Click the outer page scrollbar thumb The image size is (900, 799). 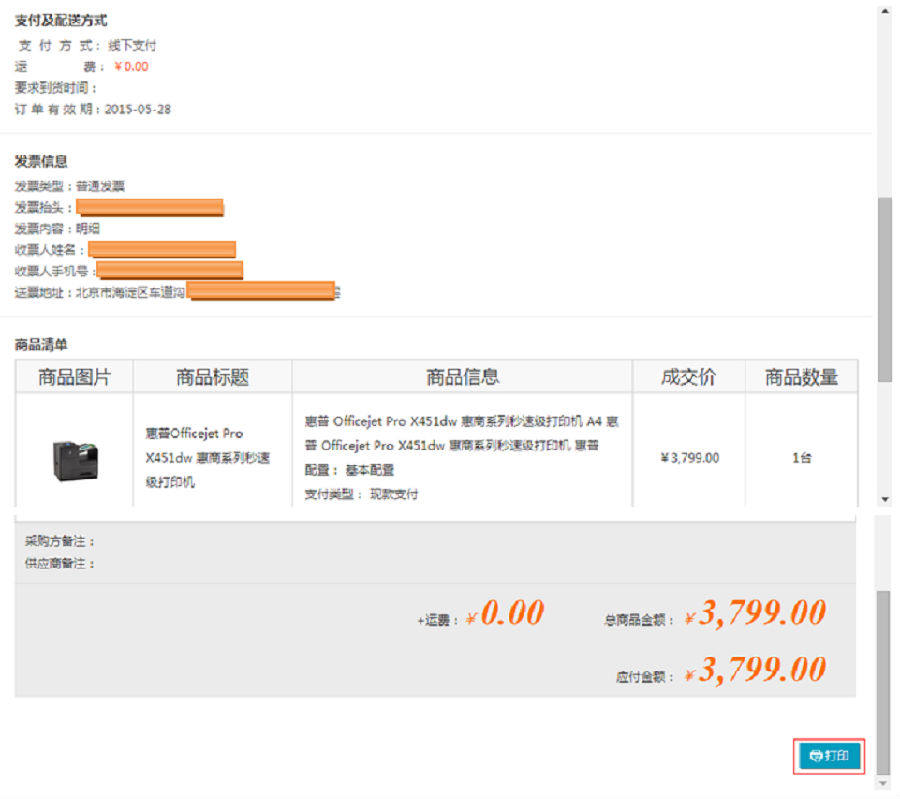[884, 683]
